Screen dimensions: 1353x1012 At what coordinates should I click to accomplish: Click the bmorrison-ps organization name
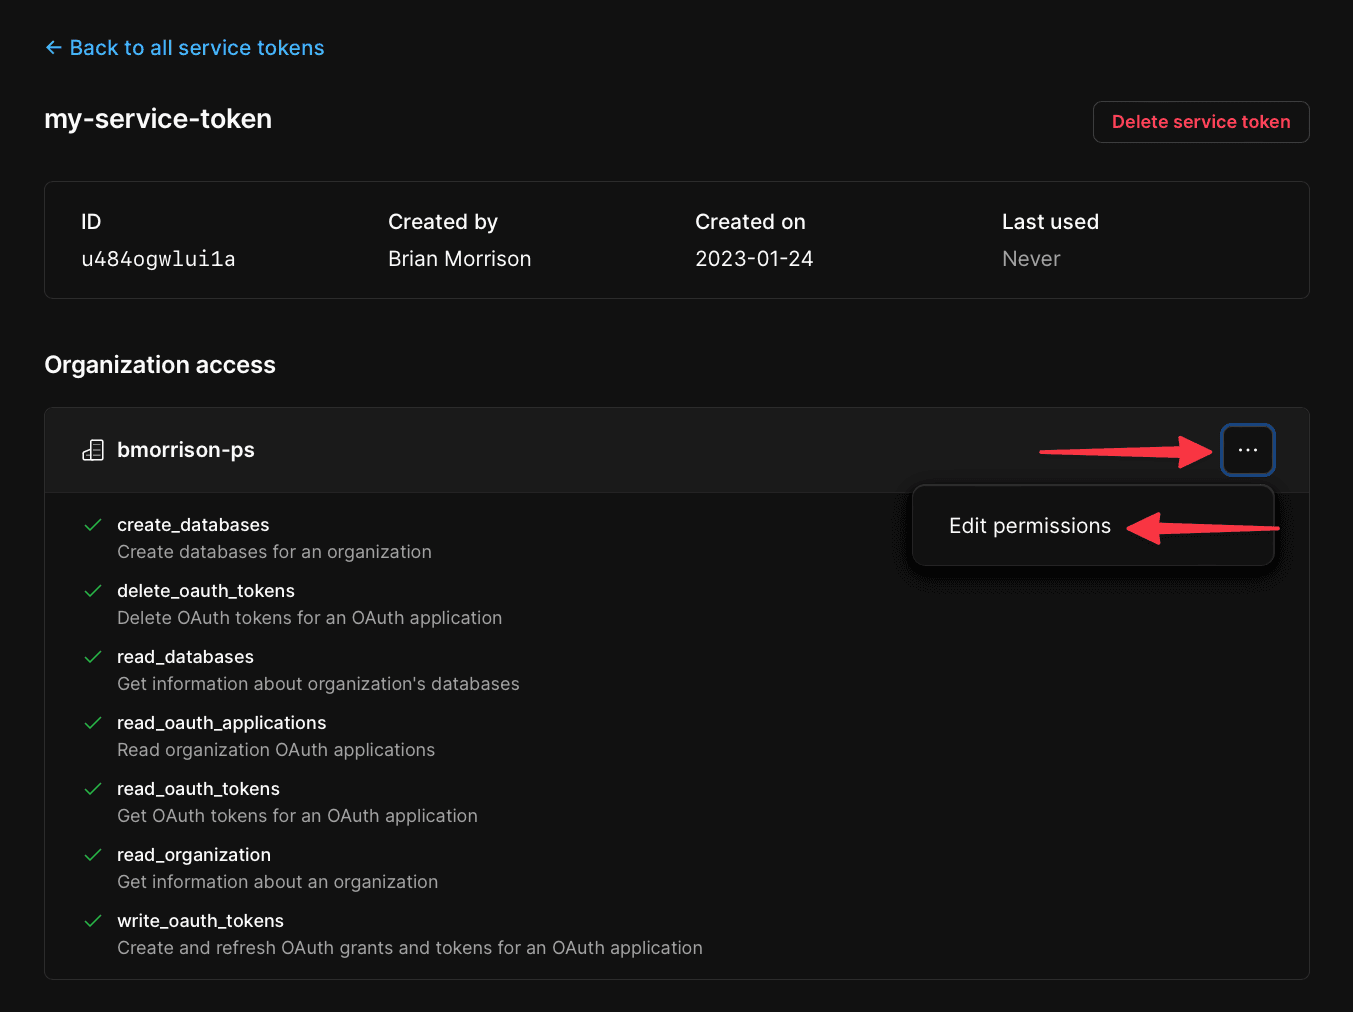(x=186, y=450)
